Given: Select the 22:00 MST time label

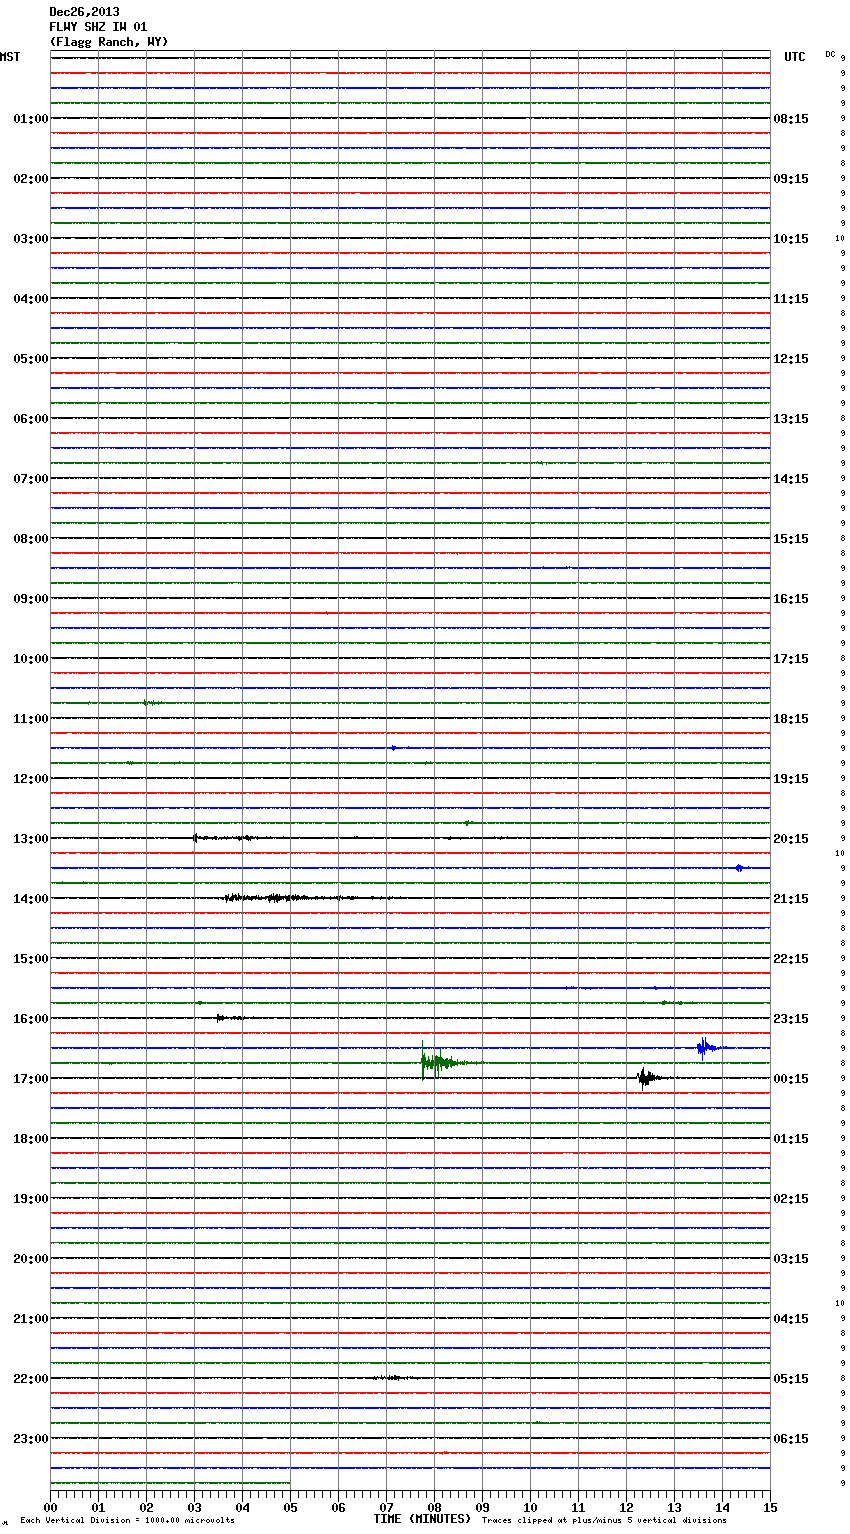Looking at the screenshot, I should coord(30,1379).
